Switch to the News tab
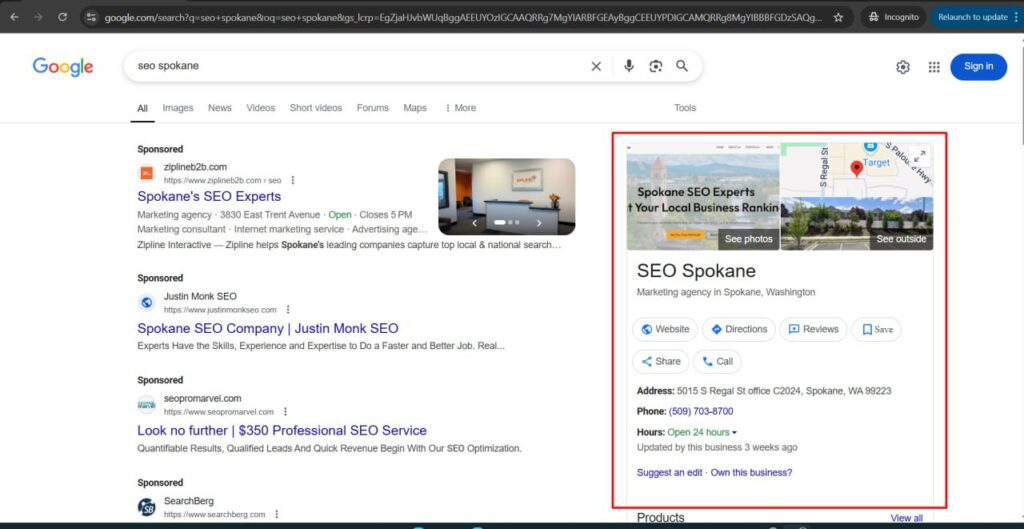 tap(219, 108)
